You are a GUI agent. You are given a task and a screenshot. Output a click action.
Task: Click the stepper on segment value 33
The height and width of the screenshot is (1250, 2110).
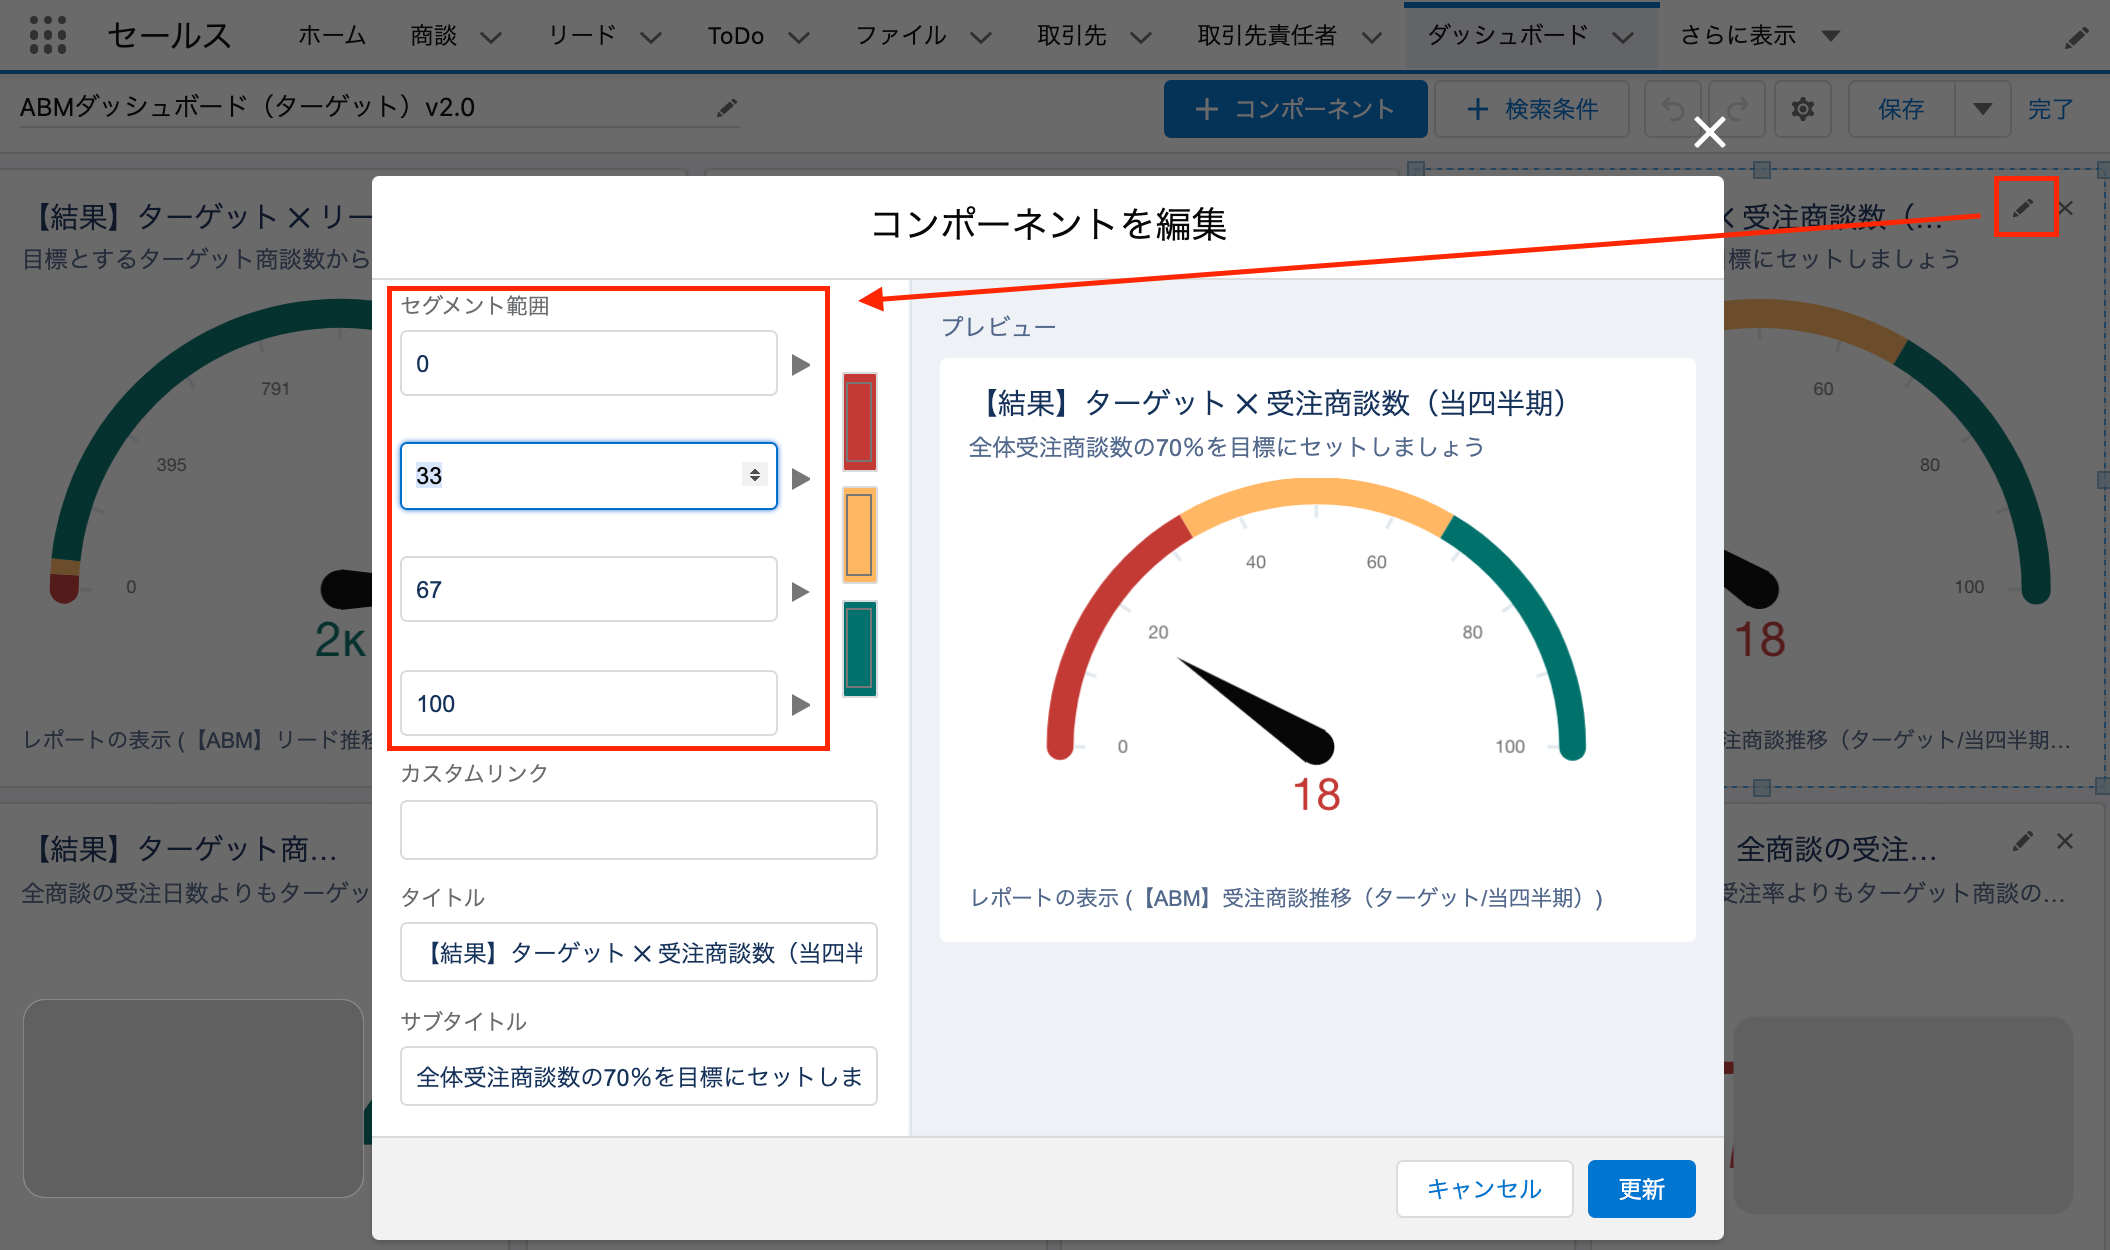[755, 475]
